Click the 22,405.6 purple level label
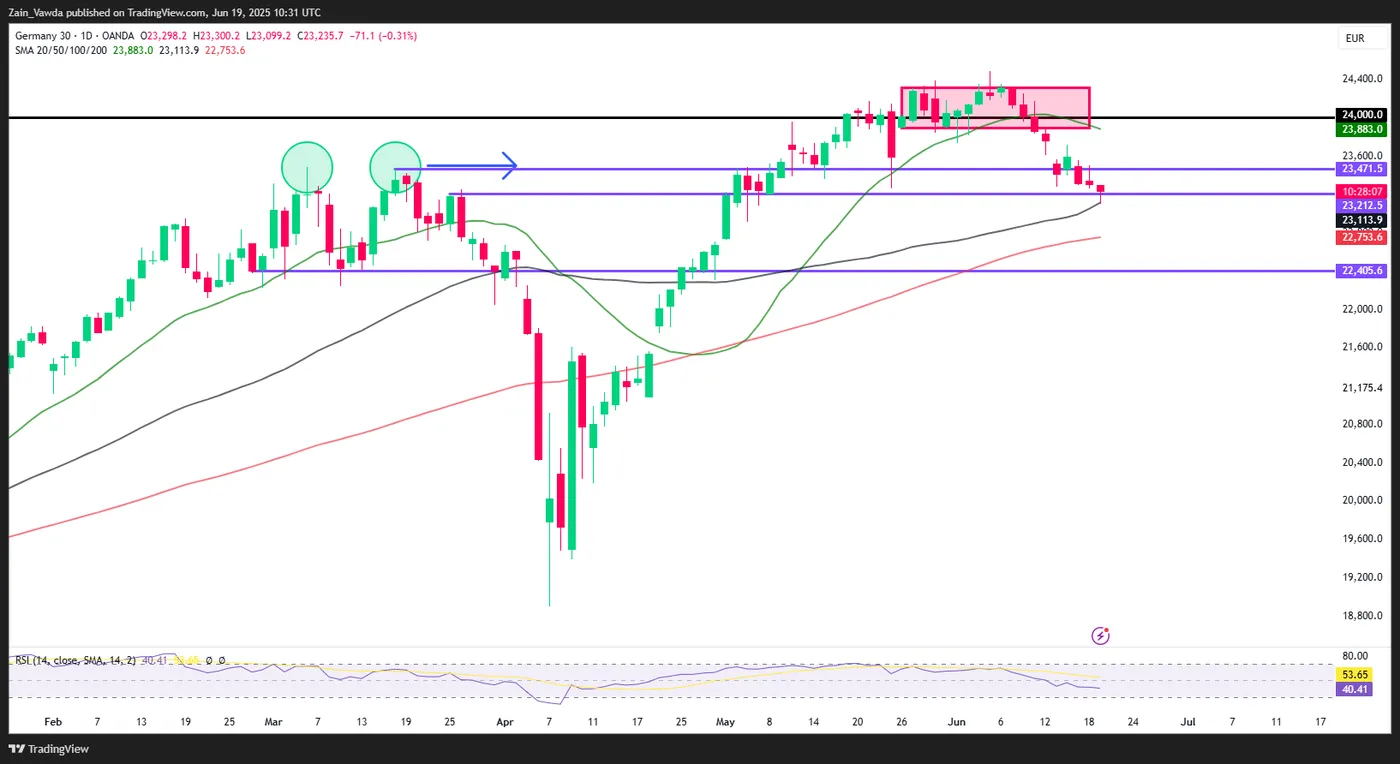Screen dimensions: 1400x764 click(x=1360, y=271)
